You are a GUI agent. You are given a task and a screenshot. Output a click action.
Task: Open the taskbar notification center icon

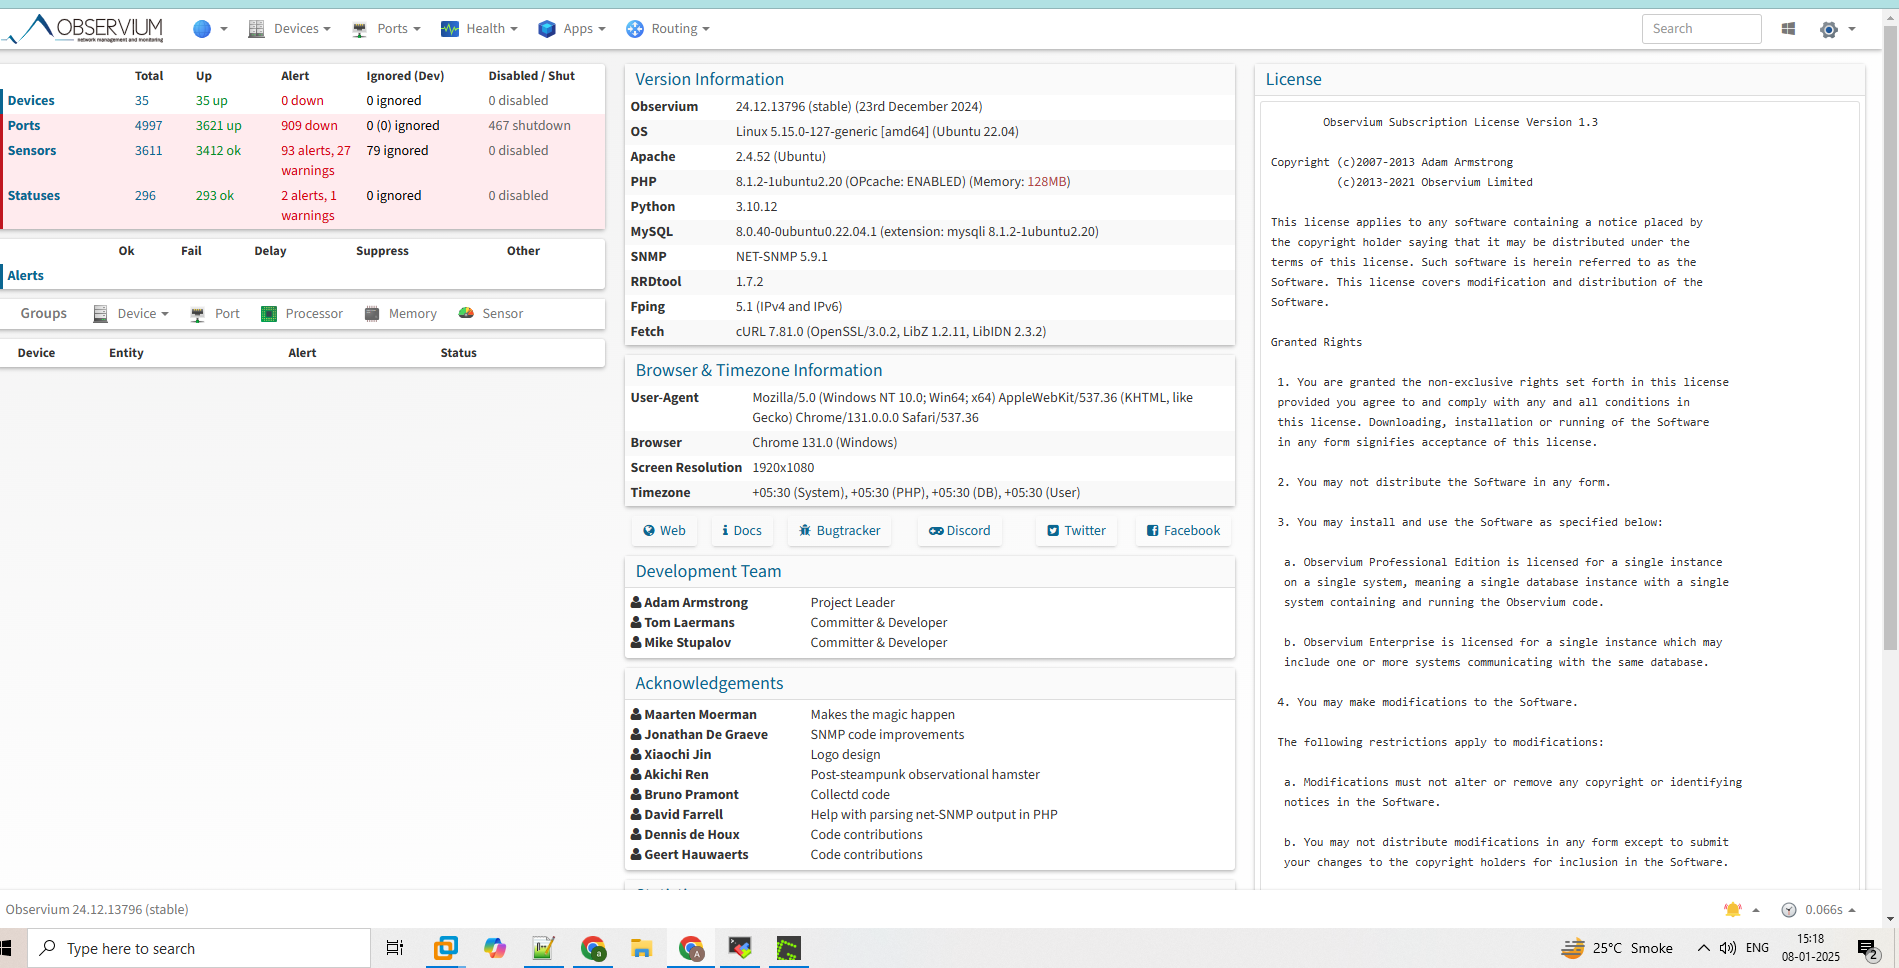1868,949
